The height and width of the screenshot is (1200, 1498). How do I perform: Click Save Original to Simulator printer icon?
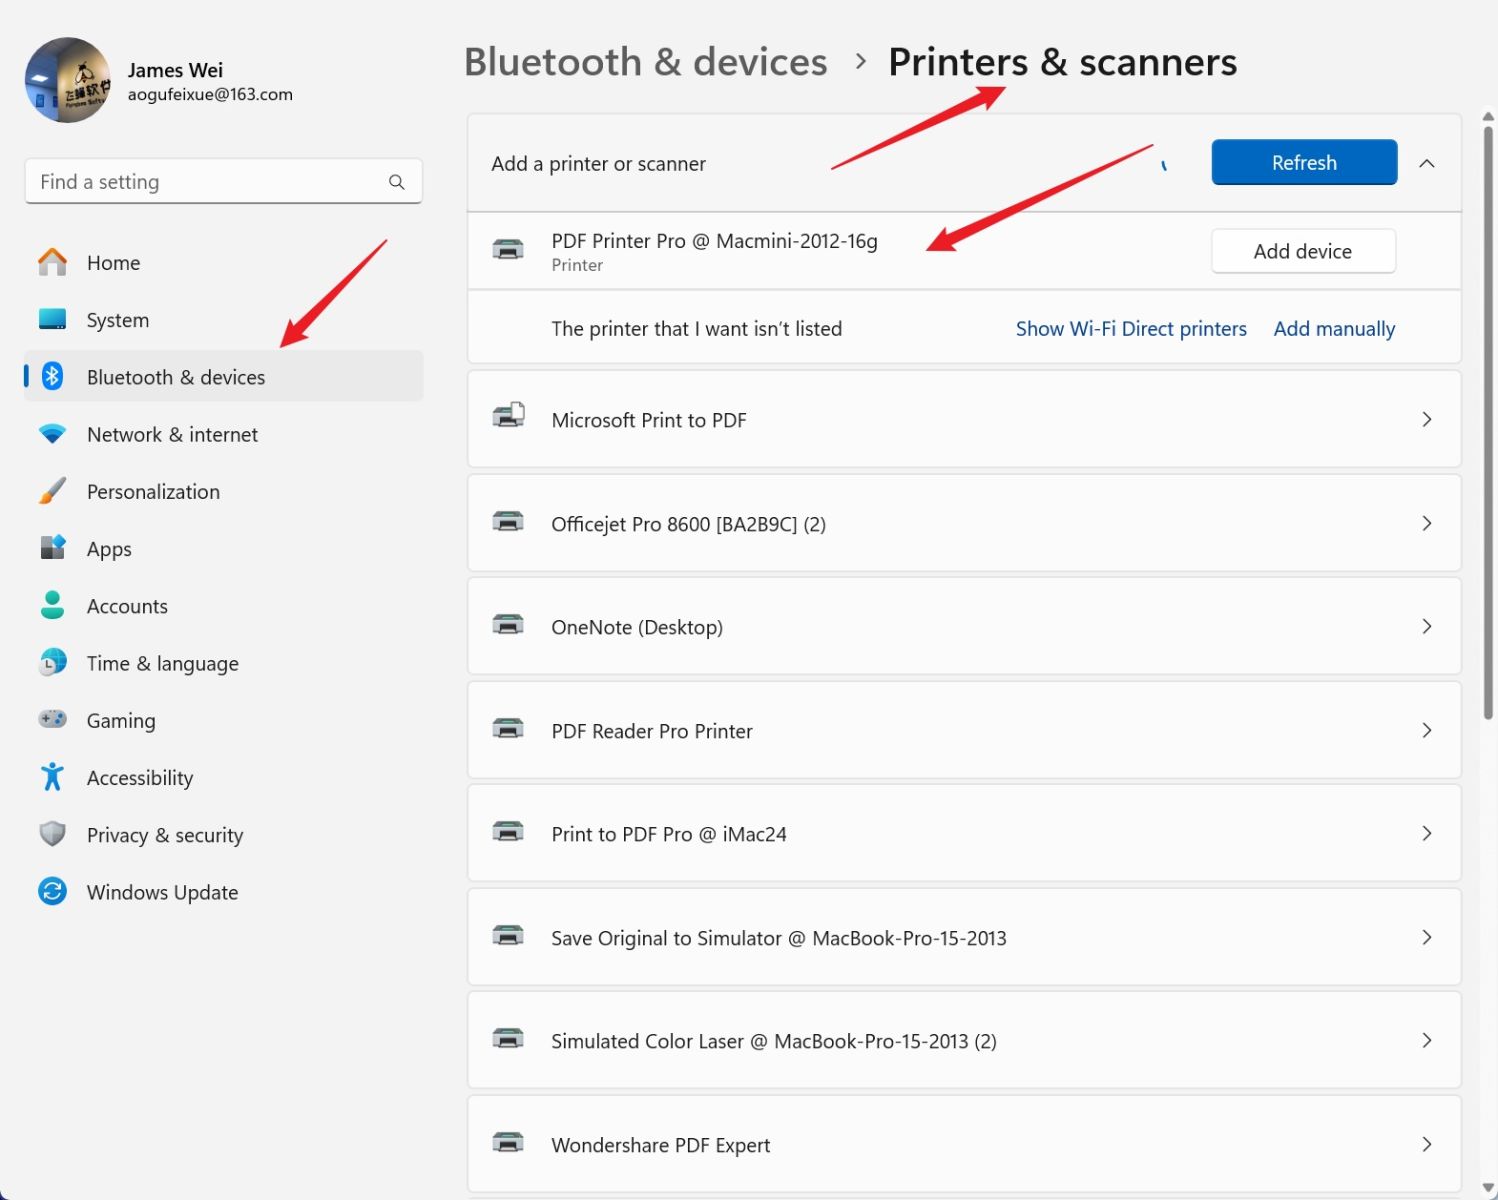(508, 936)
